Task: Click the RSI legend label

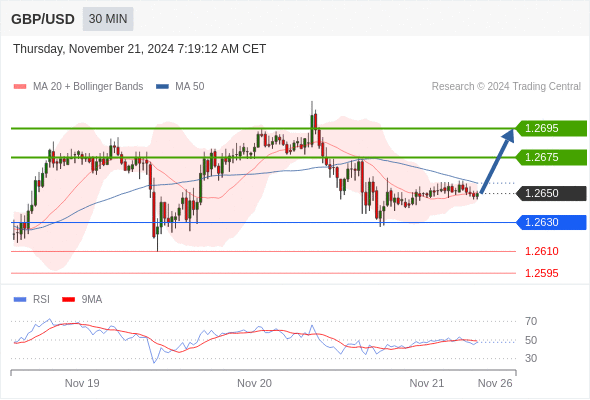Action: coord(41,300)
